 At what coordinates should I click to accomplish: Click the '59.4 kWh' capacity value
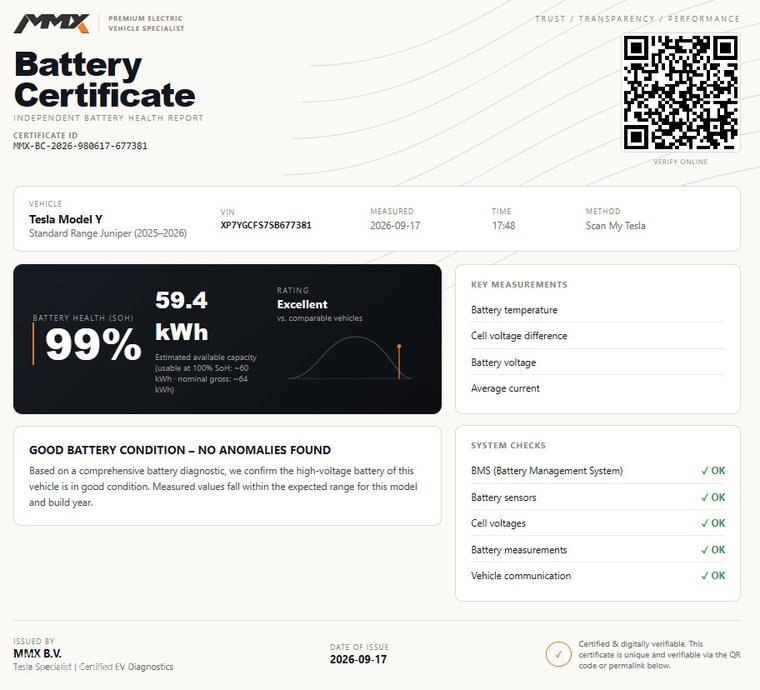(x=182, y=316)
